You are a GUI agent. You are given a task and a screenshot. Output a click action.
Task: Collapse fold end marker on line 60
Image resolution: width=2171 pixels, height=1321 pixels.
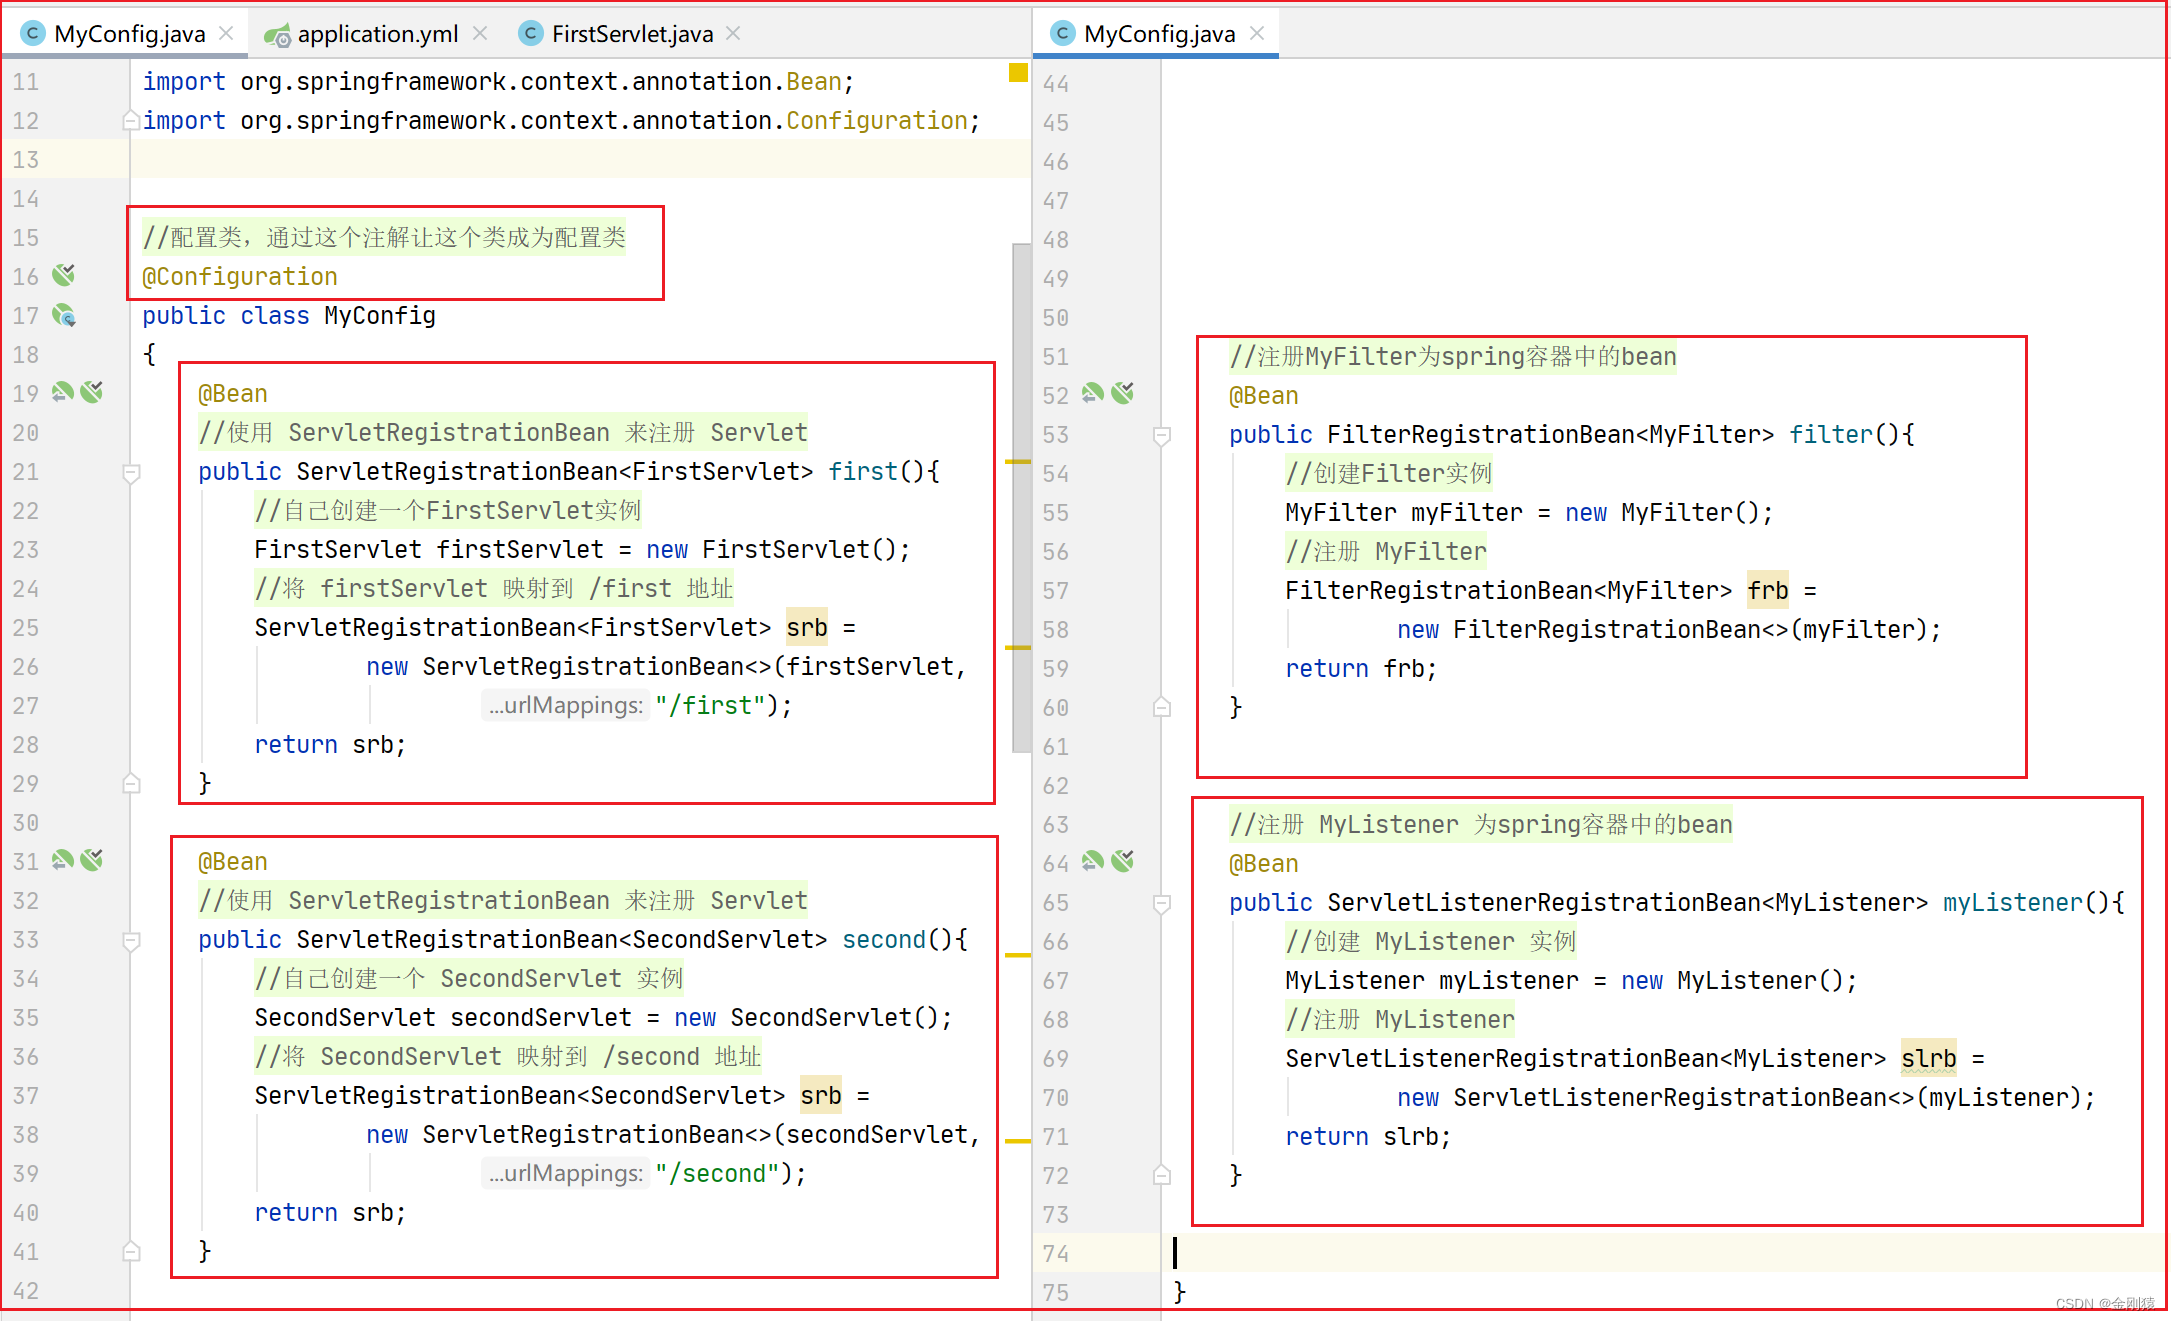(1161, 707)
